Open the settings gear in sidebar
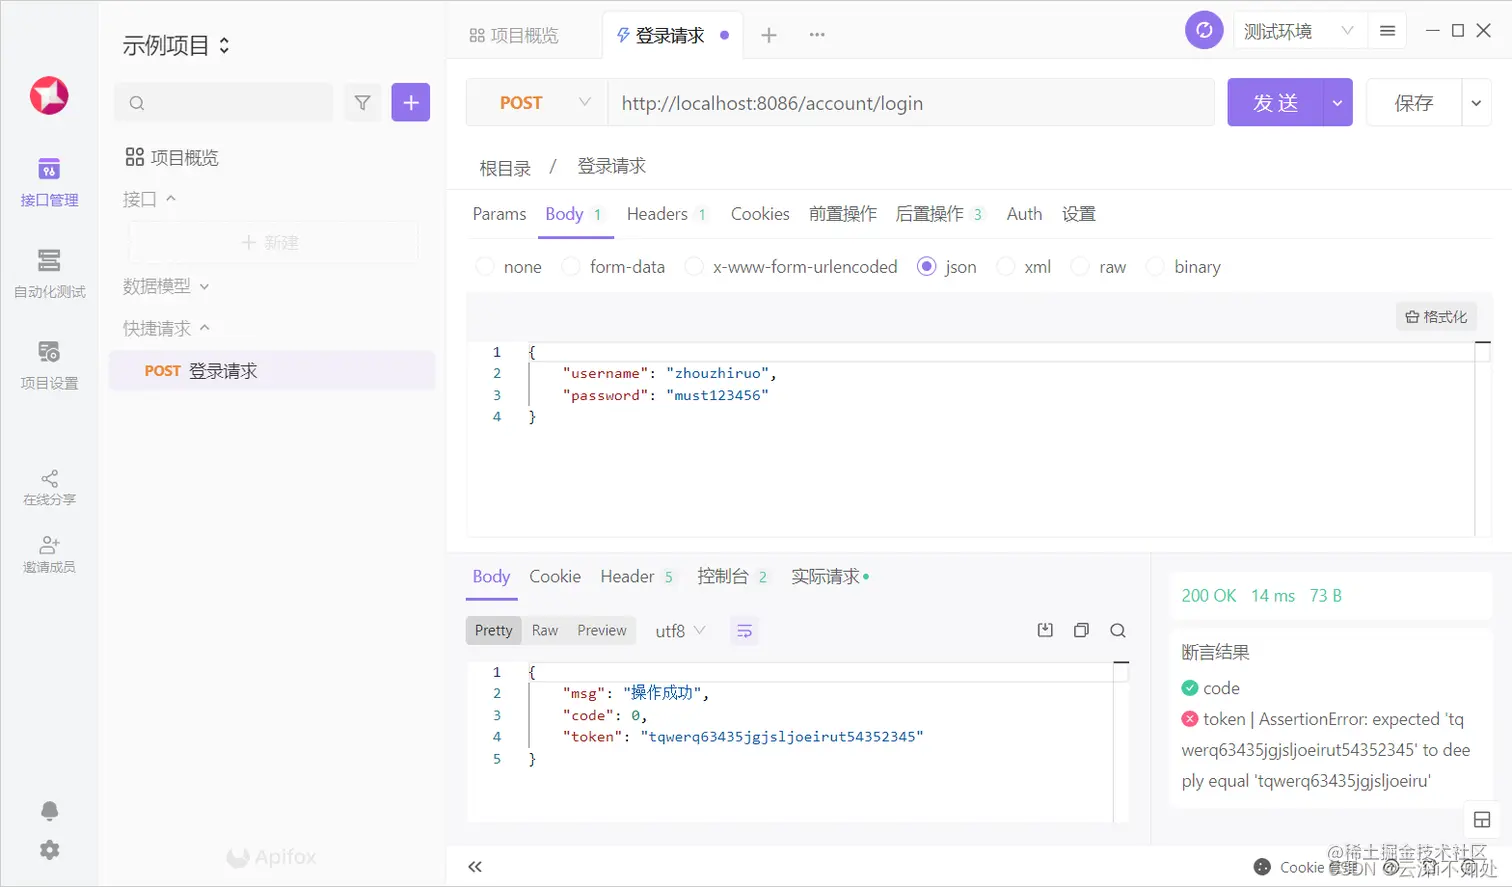The image size is (1512, 887). [x=49, y=850]
